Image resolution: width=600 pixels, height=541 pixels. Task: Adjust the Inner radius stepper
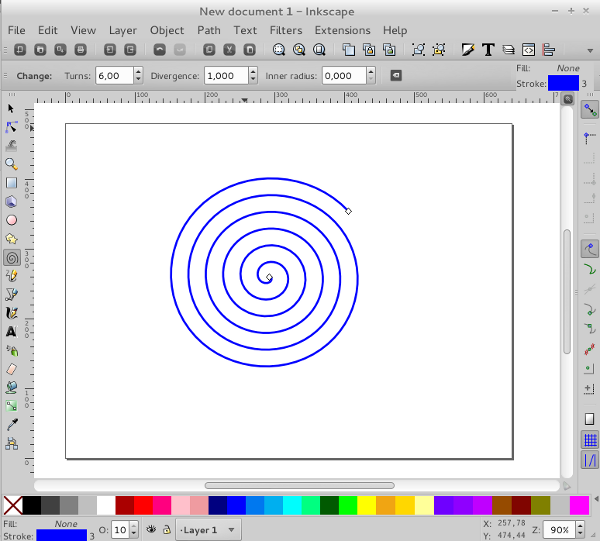coord(371,75)
